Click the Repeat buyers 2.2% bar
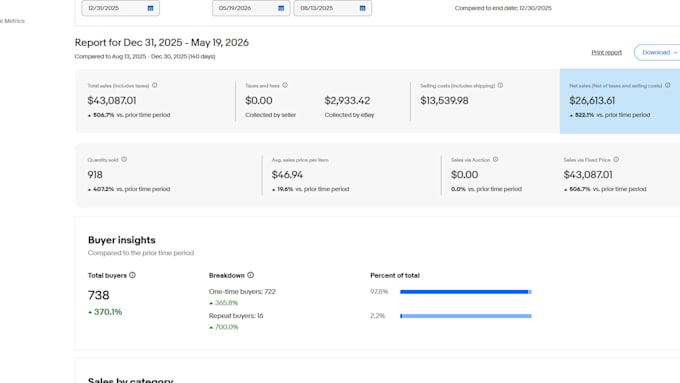The width and height of the screenshot is (680, 383). pyautogui.click(x=466, y=316)
